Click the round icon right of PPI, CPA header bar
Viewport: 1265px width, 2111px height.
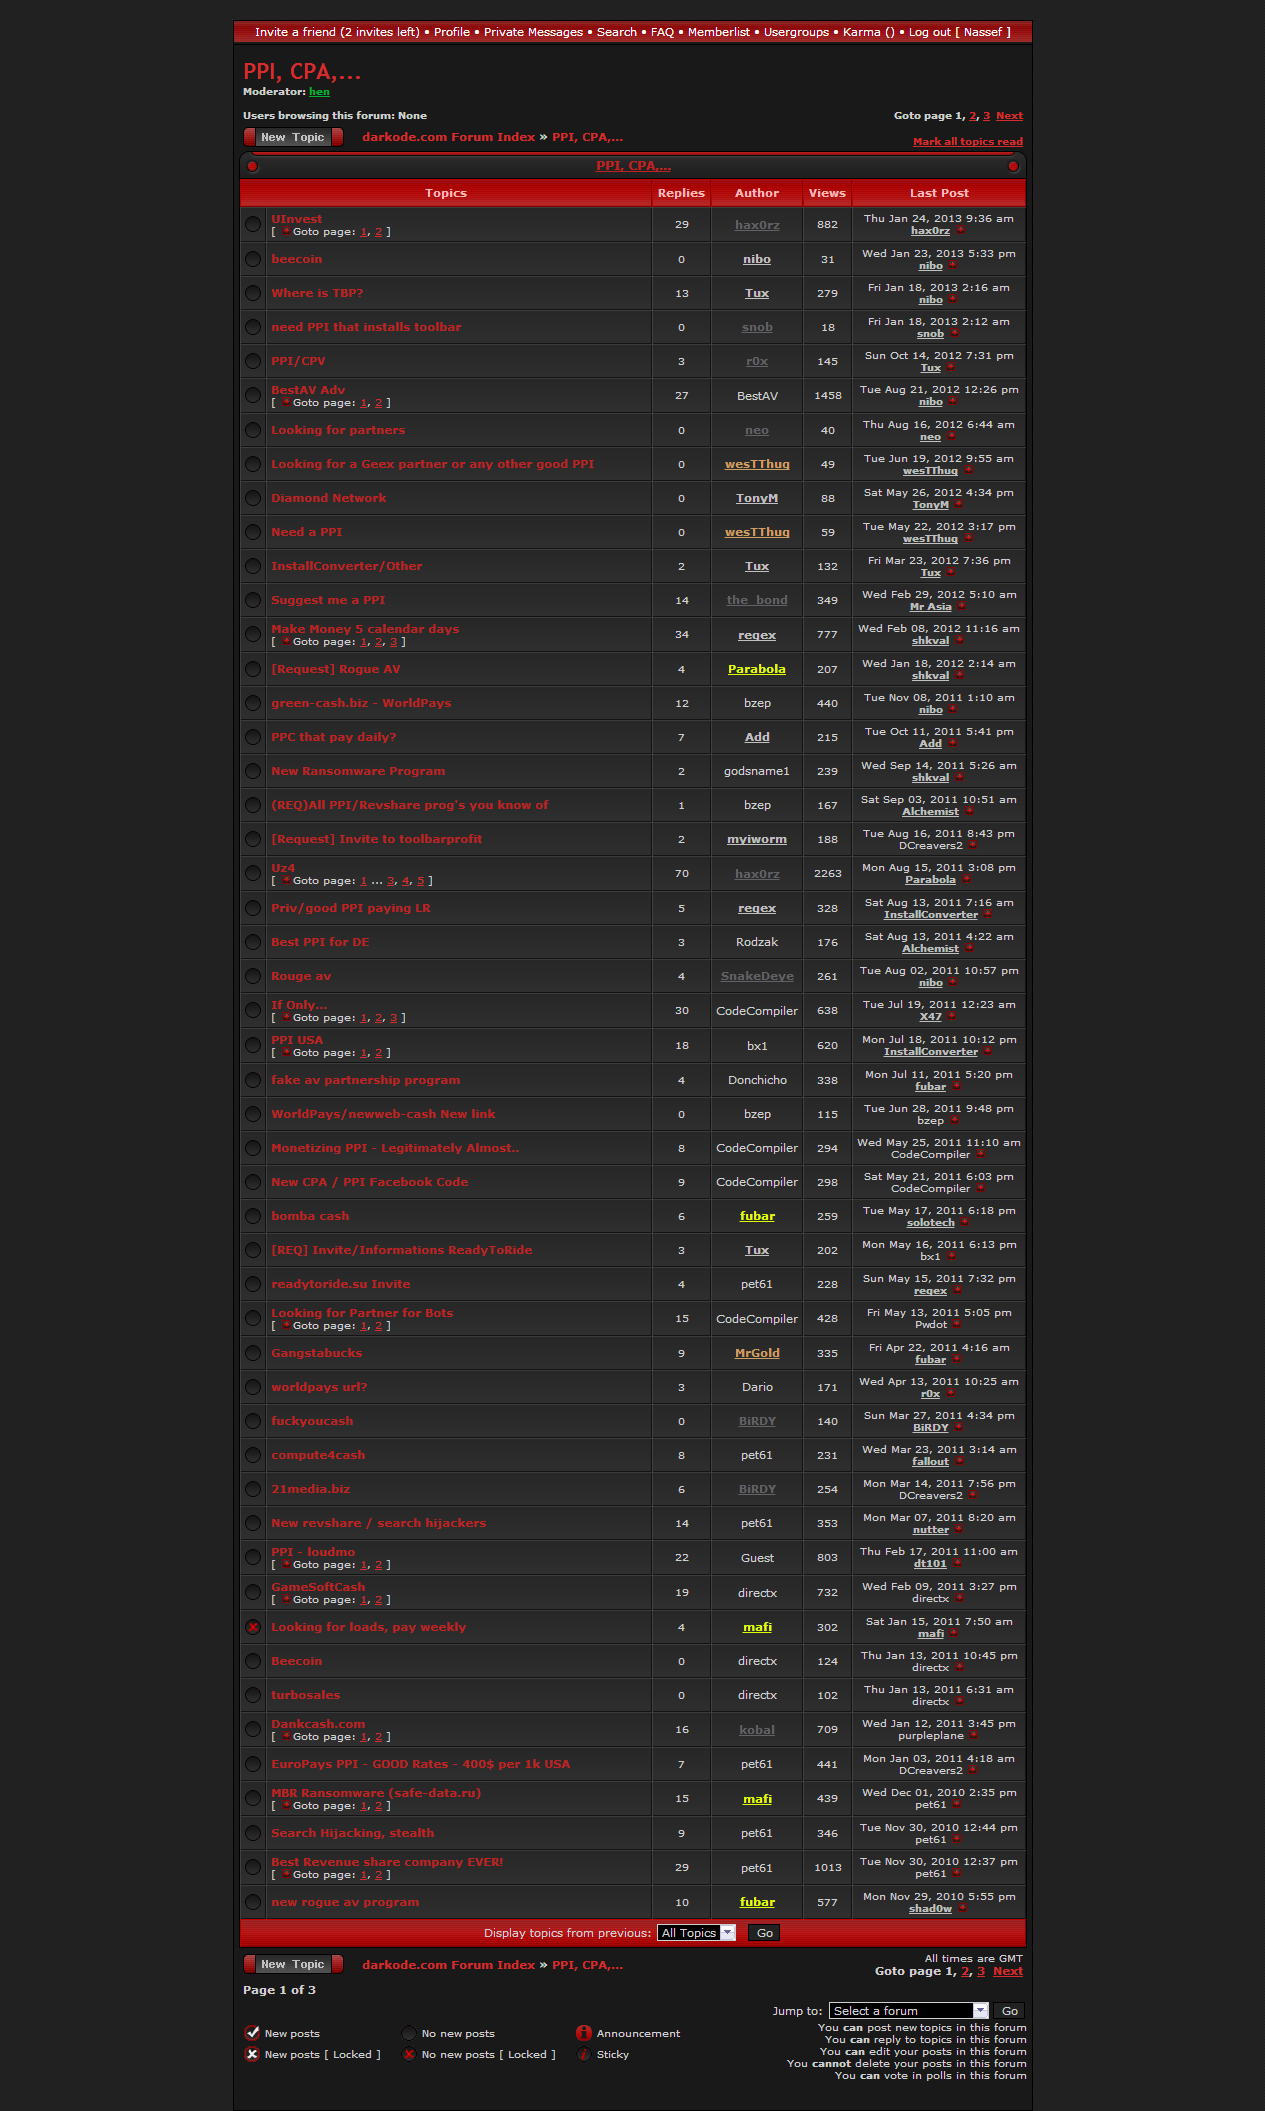1013,166
